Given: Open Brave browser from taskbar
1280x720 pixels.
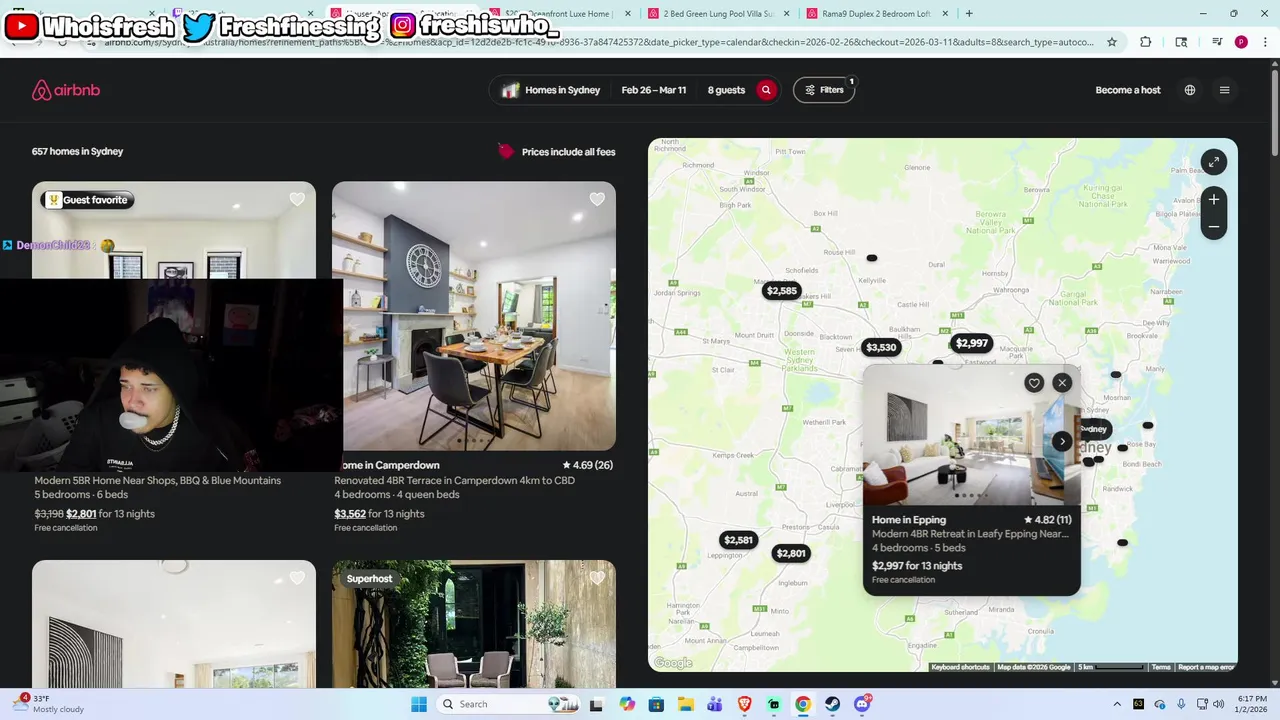Looking at the screenshot, I should click(744, 704).
